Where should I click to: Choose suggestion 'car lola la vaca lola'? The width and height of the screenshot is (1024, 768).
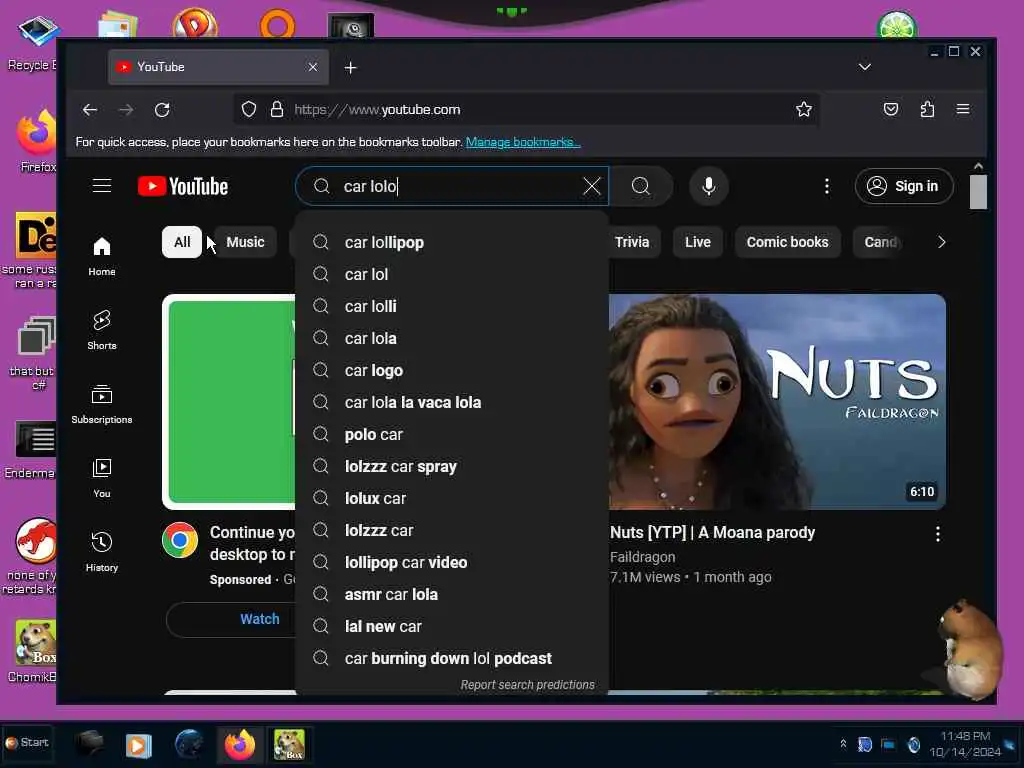click(x=452, y=402)
